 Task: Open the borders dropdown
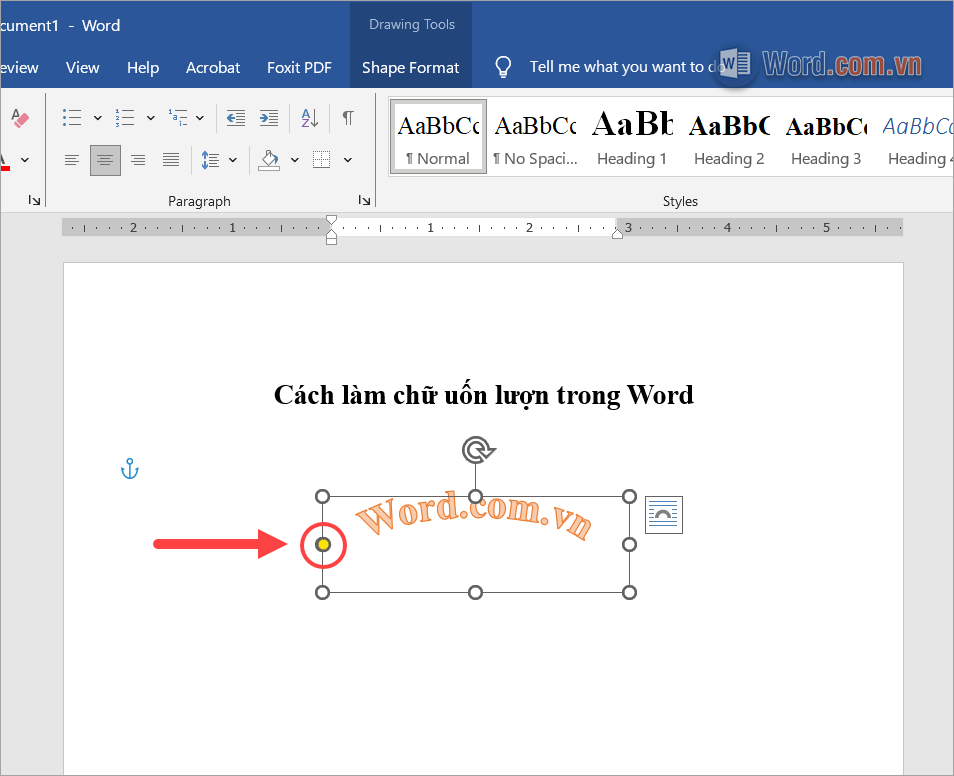(348, 160)
